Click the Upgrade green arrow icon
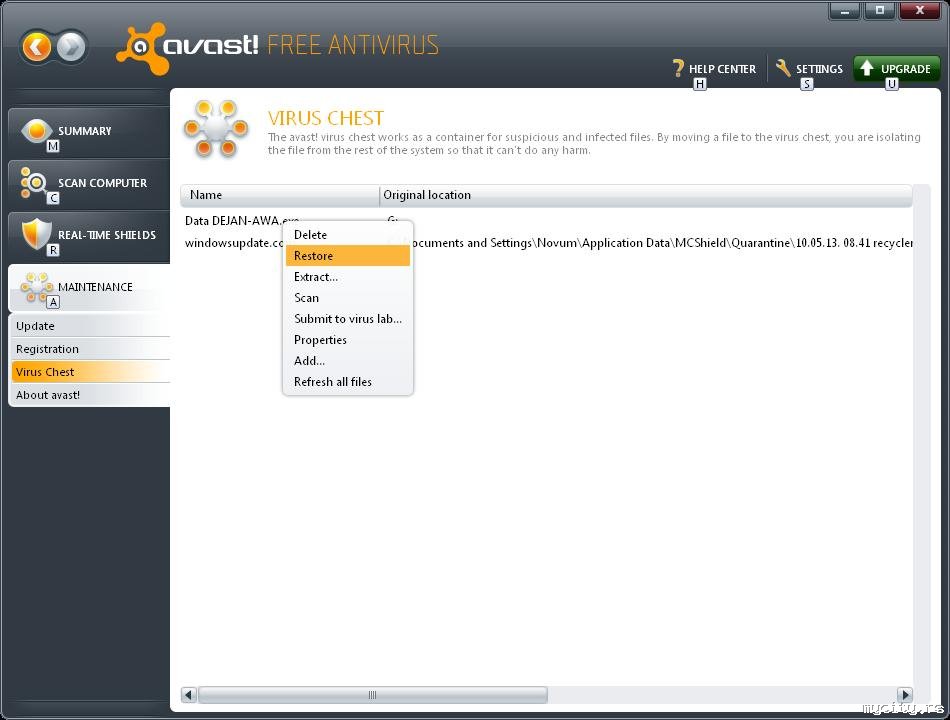The image size is (950, 720). coord(867,68)
